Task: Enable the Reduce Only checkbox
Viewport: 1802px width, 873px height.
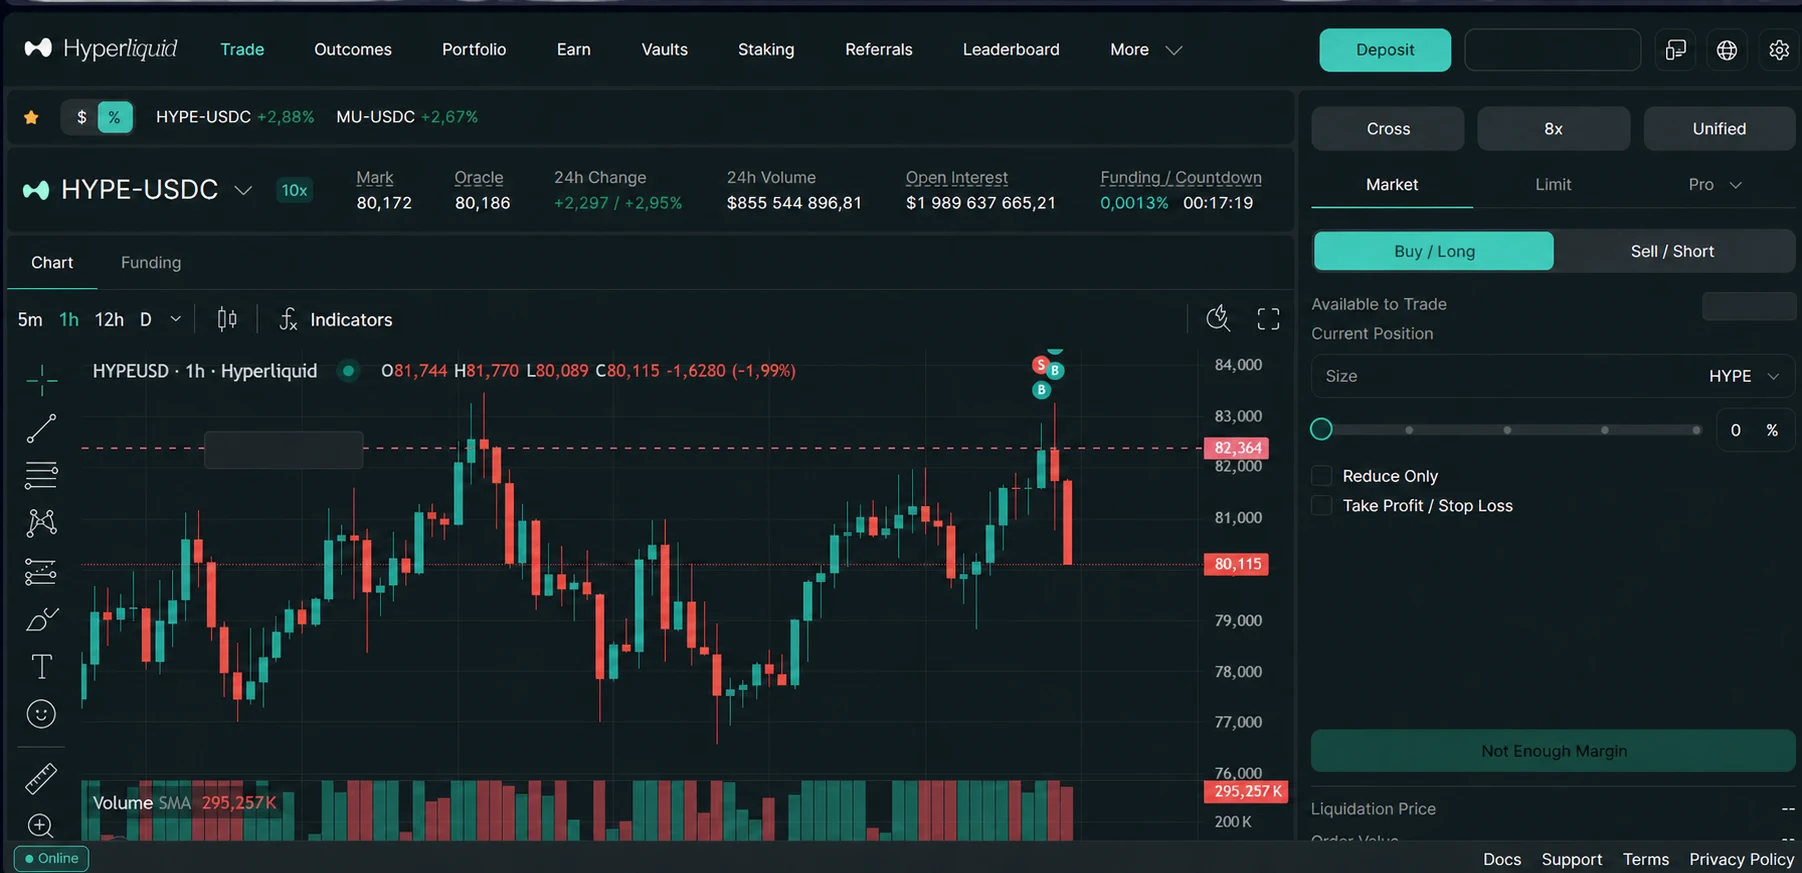Action: click(x=1322, y=476)
